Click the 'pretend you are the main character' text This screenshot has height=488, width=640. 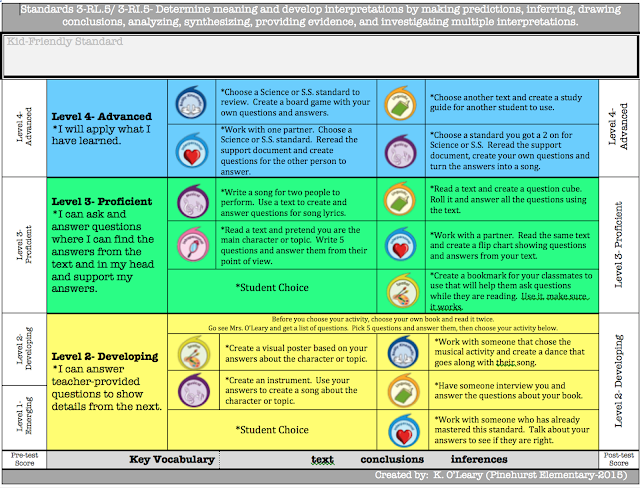[x=294, y=245]
